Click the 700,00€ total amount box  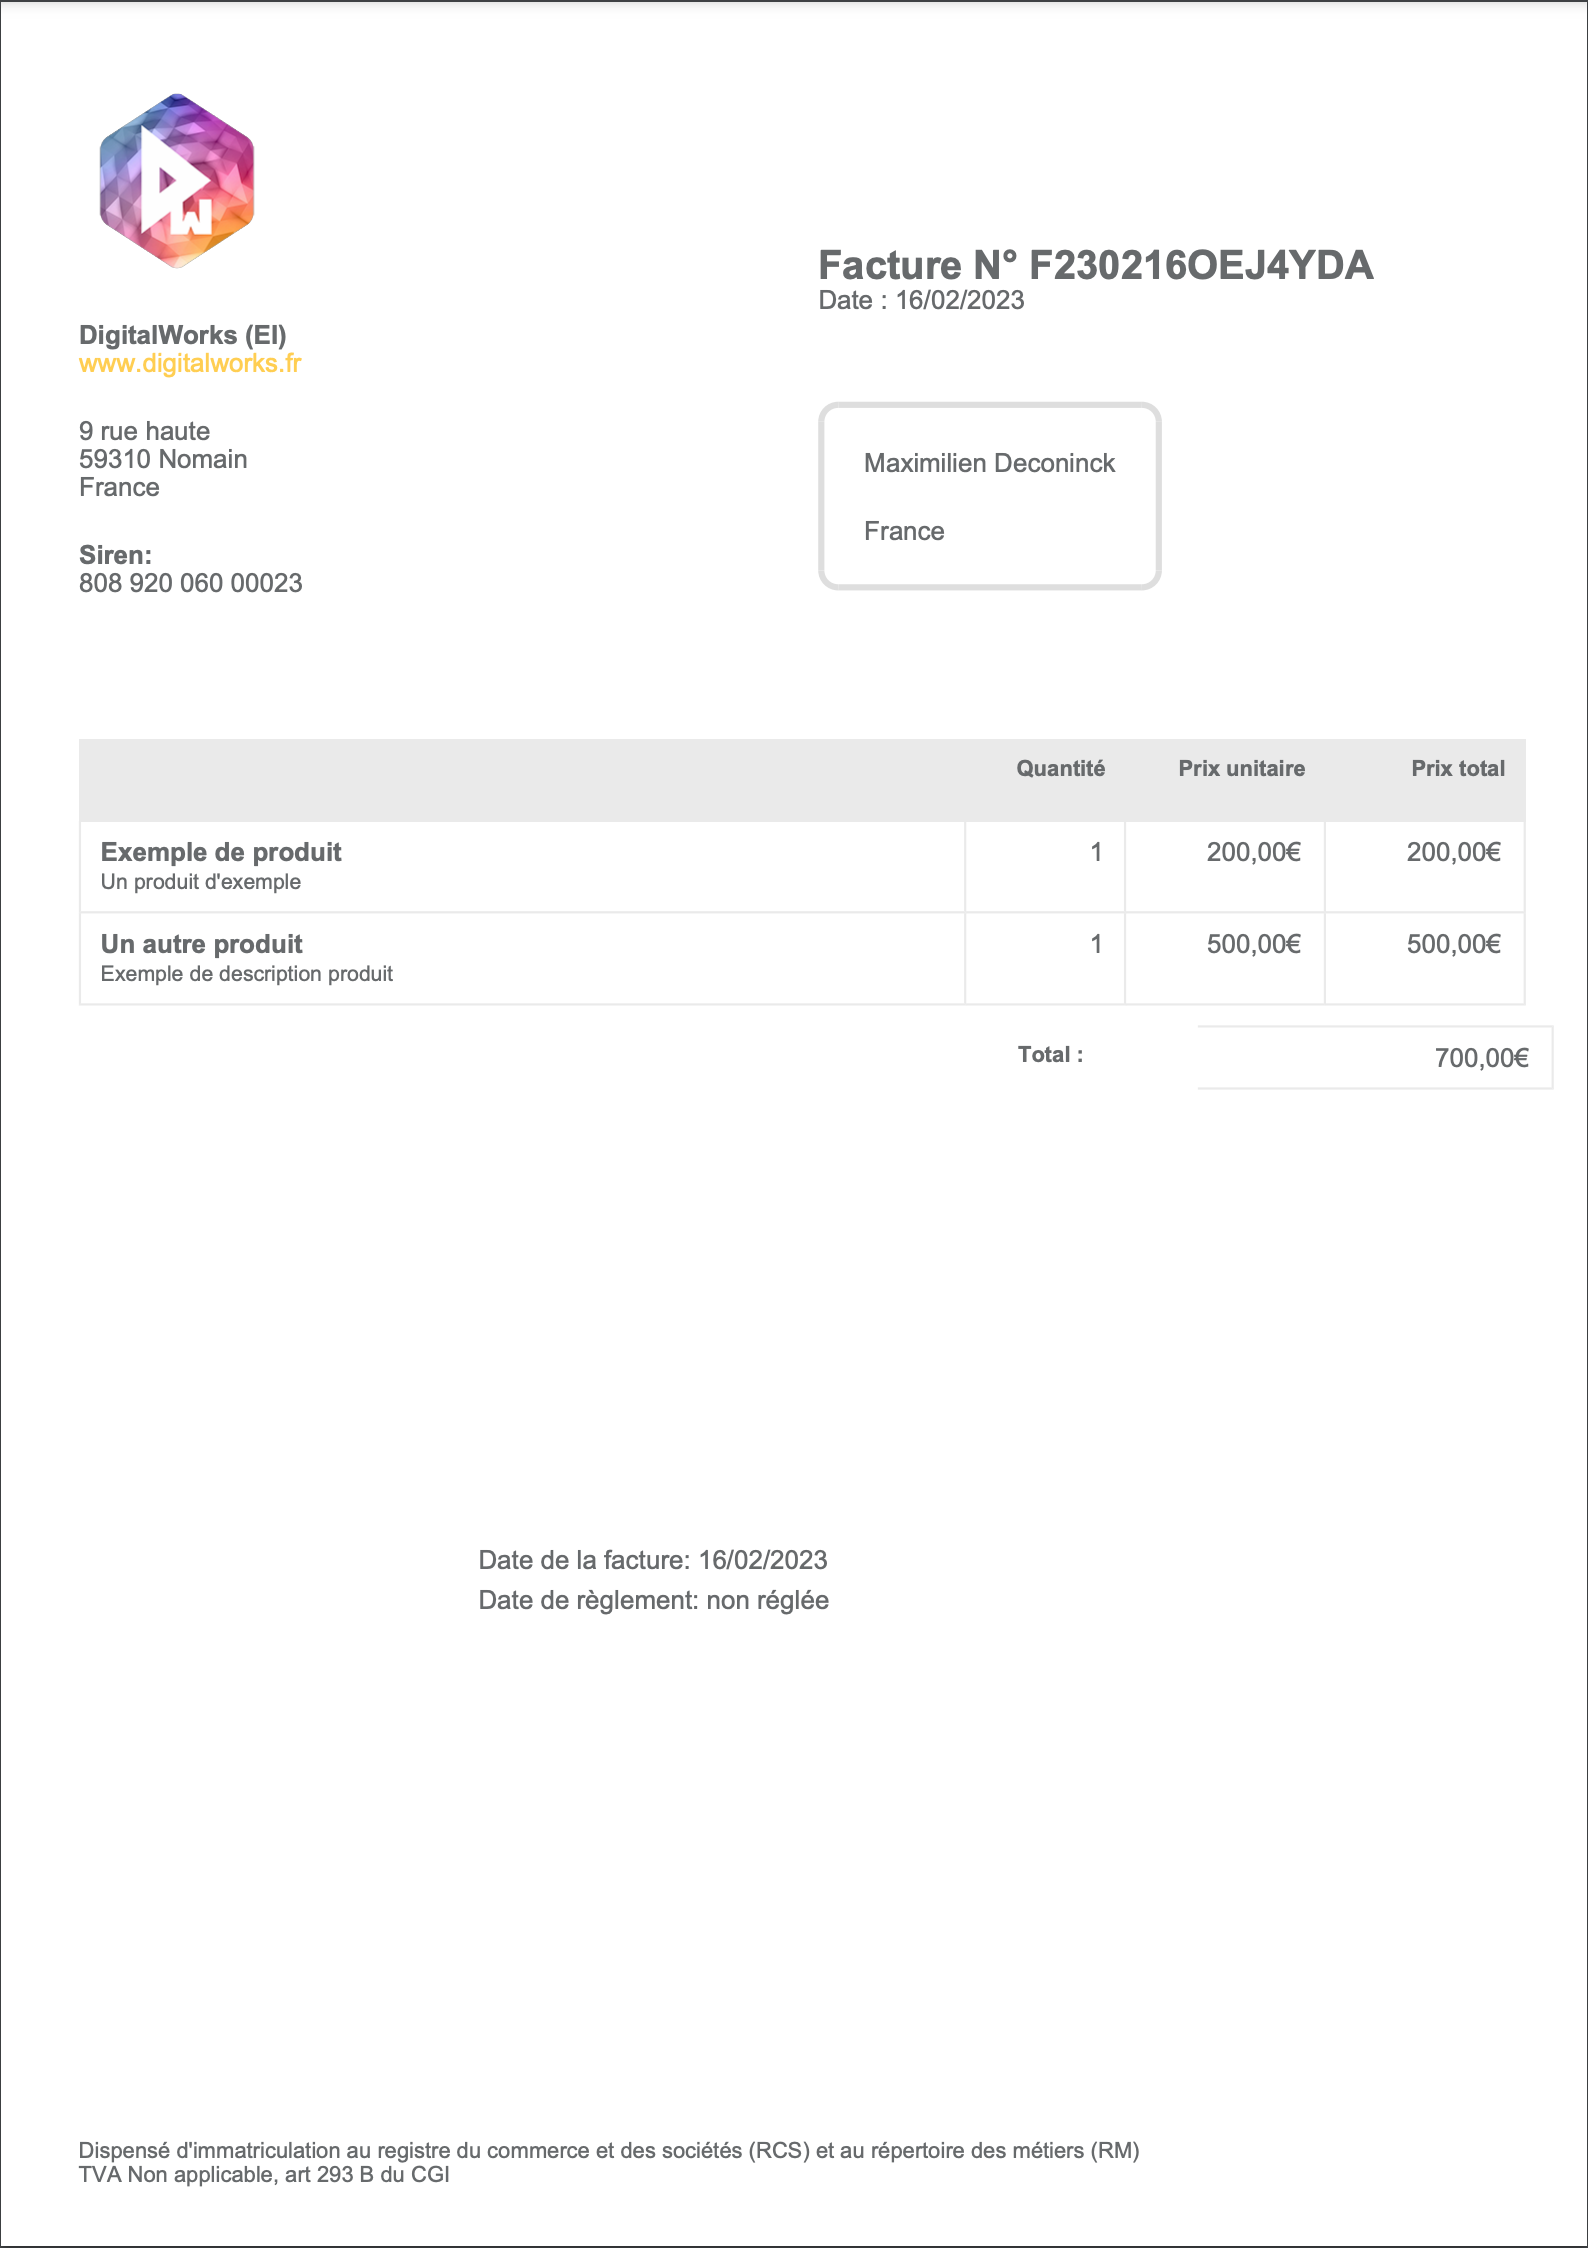[1481, 1058]
